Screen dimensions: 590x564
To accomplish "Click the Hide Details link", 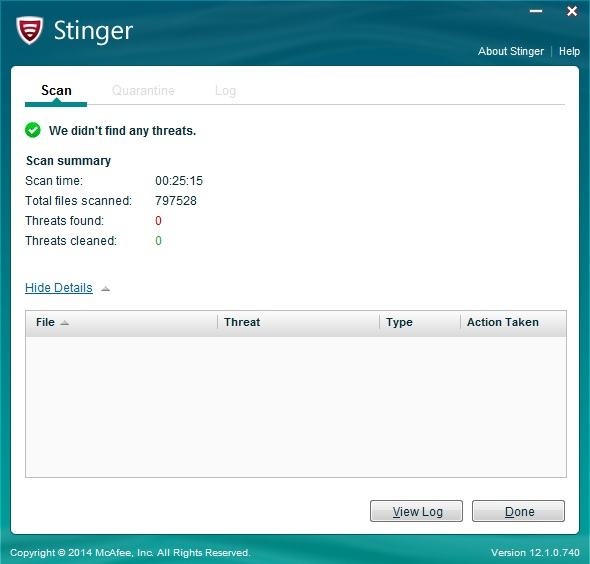I will (59, 288).
